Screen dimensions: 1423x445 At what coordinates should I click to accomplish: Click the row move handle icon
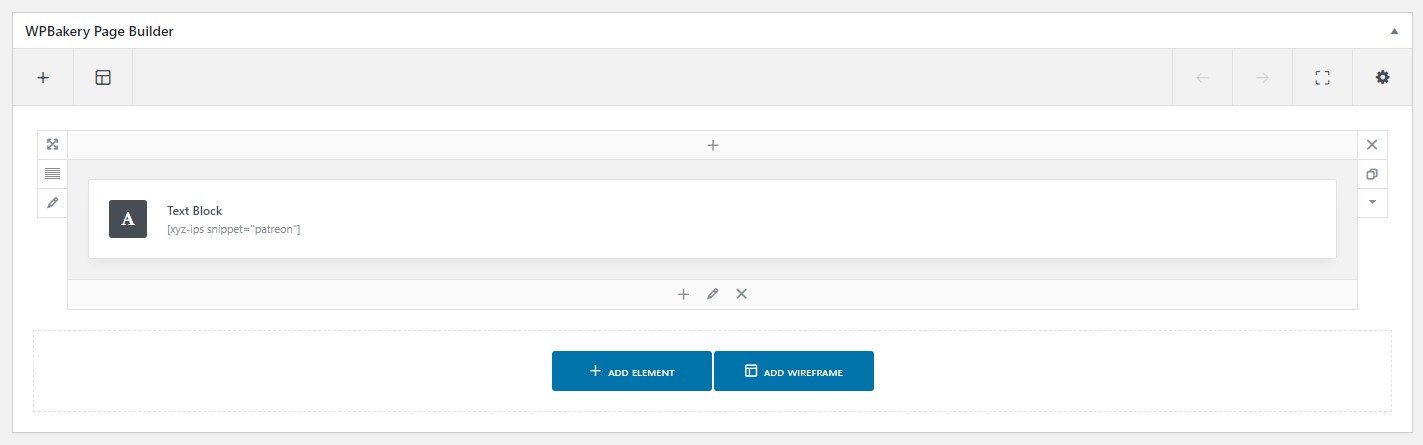click(53, 144)
